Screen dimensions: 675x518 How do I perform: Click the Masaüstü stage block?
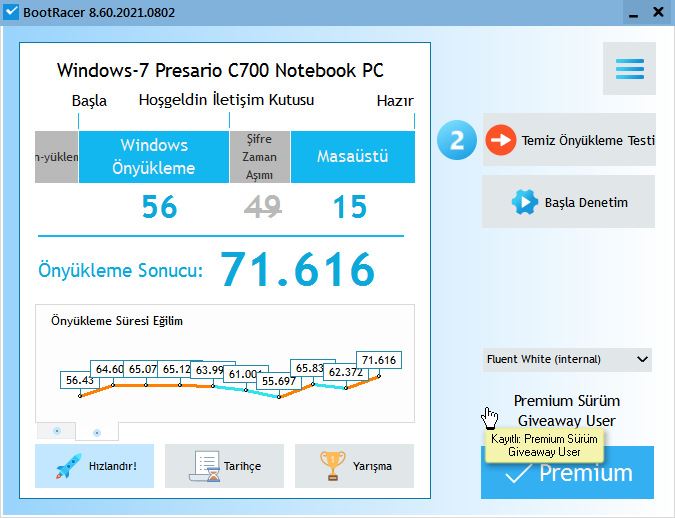[353, 157]
